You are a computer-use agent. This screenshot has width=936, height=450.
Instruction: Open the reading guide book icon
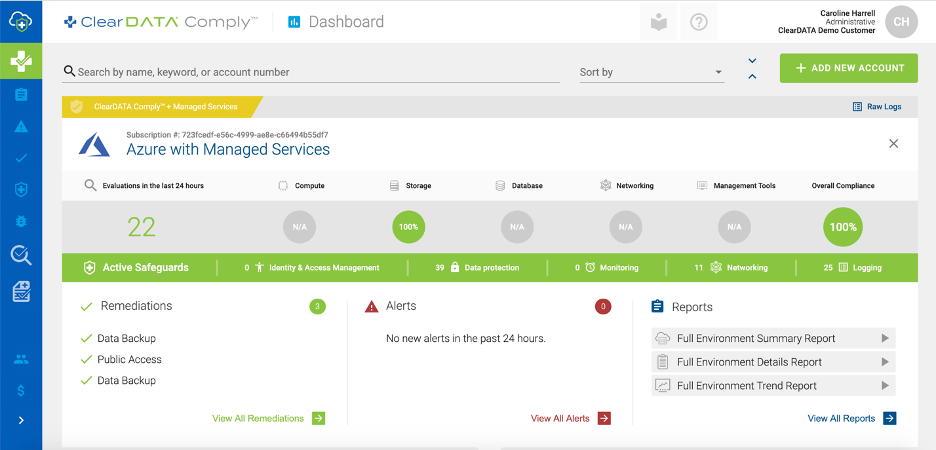click(658, 22)
